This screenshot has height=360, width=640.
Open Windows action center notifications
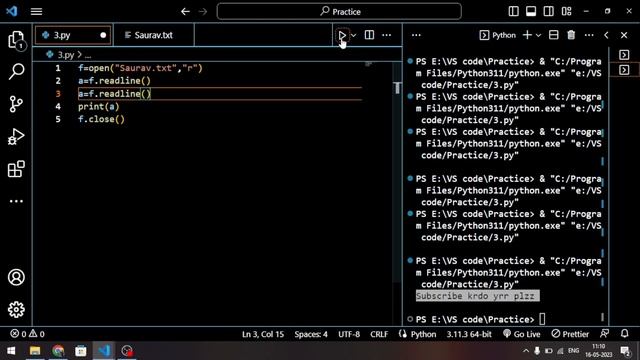pyautogui.click(x=625, y=351)
